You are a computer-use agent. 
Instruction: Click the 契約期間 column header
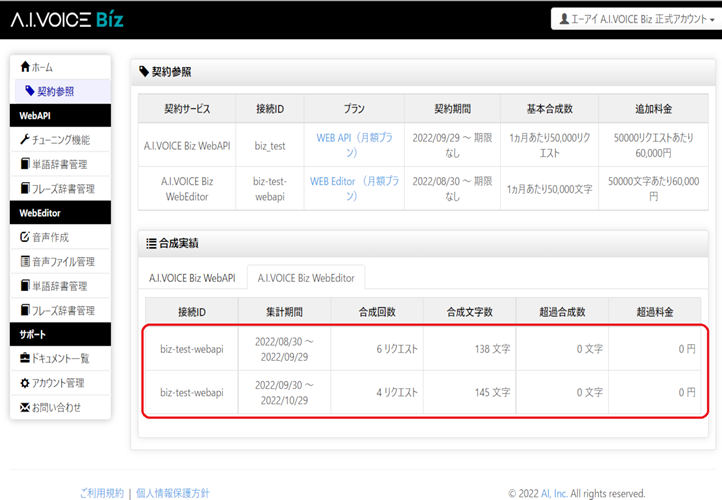(453, 109)
